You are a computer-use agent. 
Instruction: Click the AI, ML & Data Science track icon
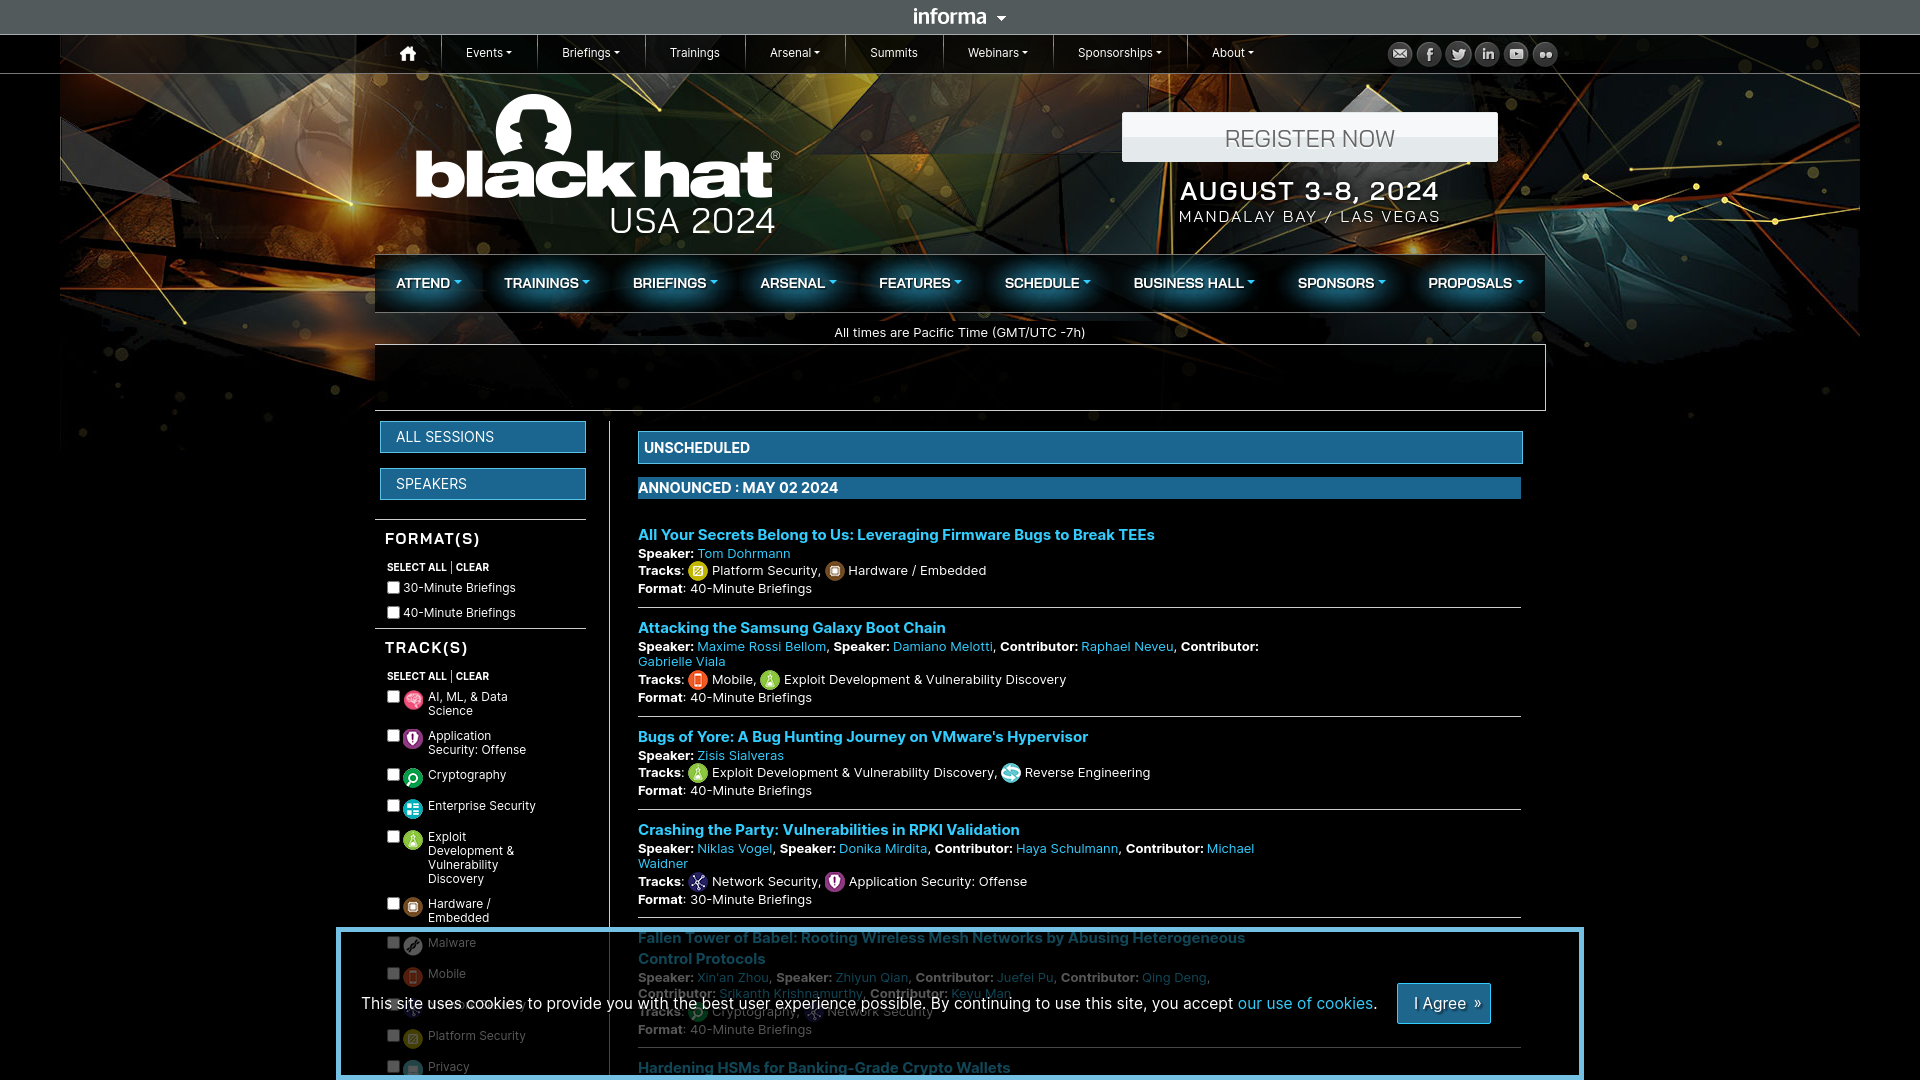point(413,701)
